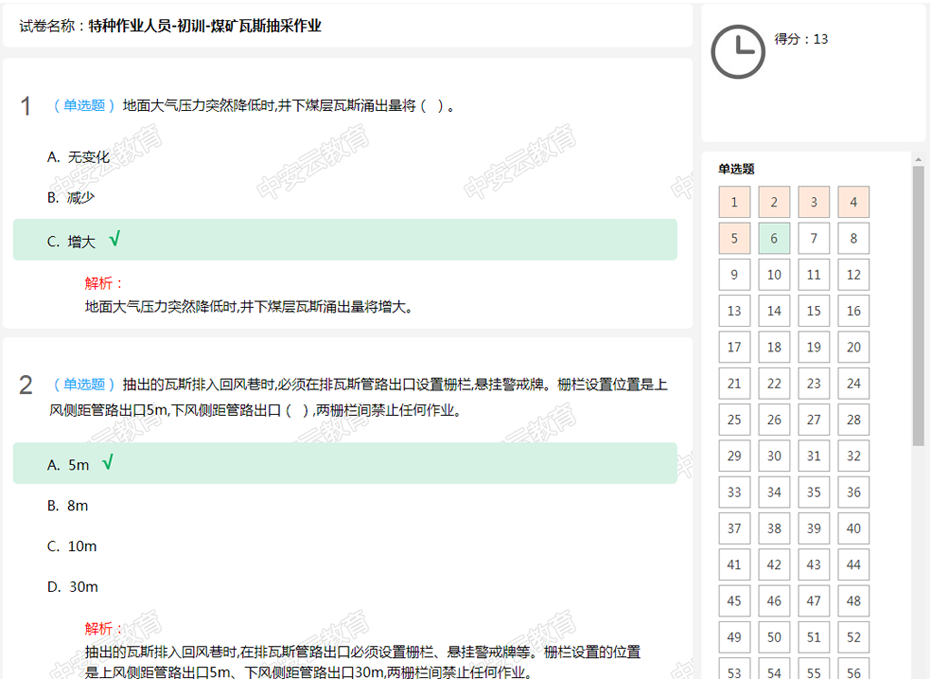Select option D 30m for question 2

tap(72, 587)
